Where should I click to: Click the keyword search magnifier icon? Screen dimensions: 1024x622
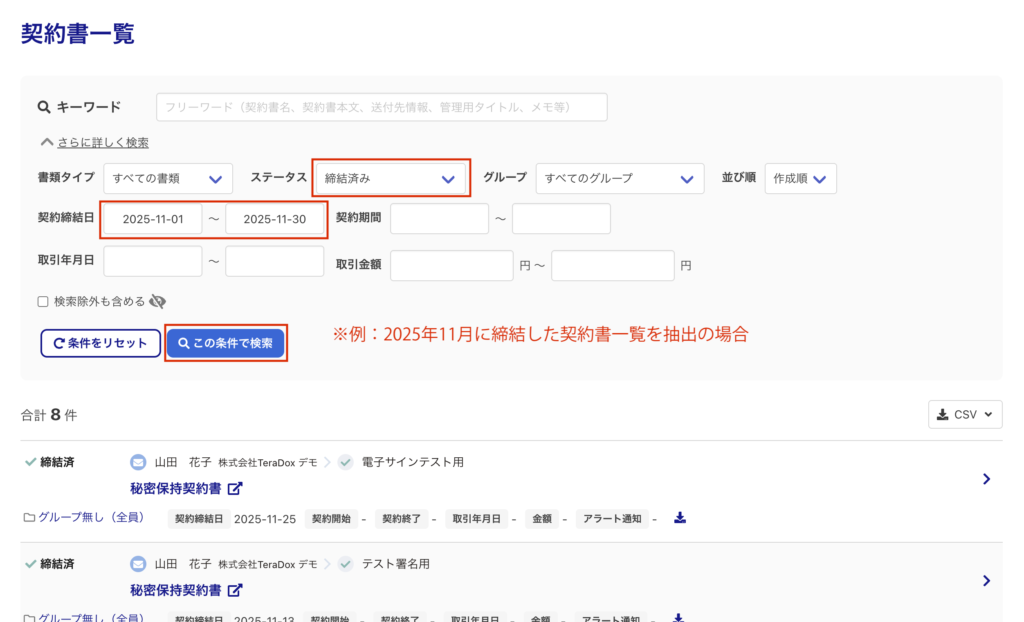(x=44, y=108)
